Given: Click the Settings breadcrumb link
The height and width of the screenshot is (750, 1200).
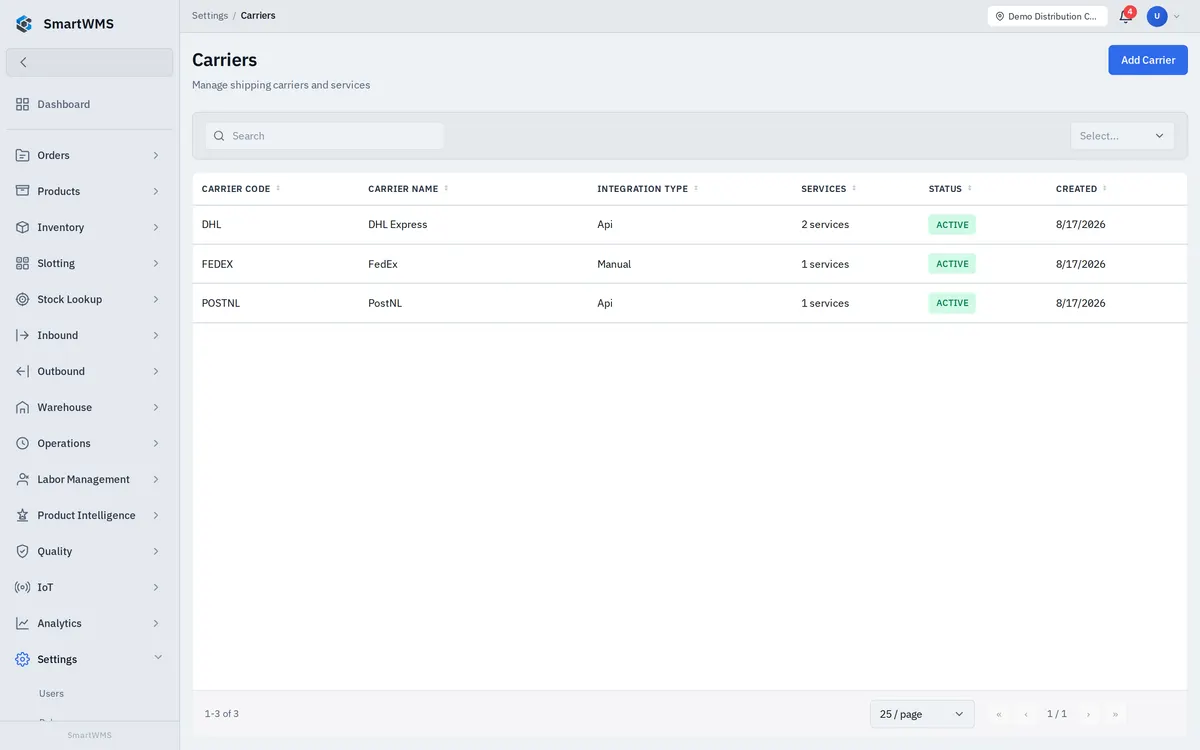Looking at the screenshot, I should [210, 16].
